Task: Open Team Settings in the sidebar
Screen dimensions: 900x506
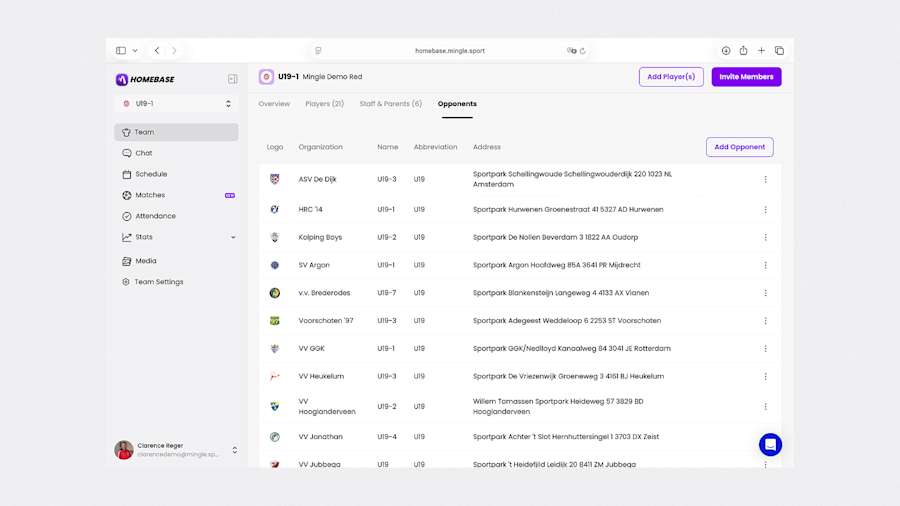Action: tap(176, 282)
